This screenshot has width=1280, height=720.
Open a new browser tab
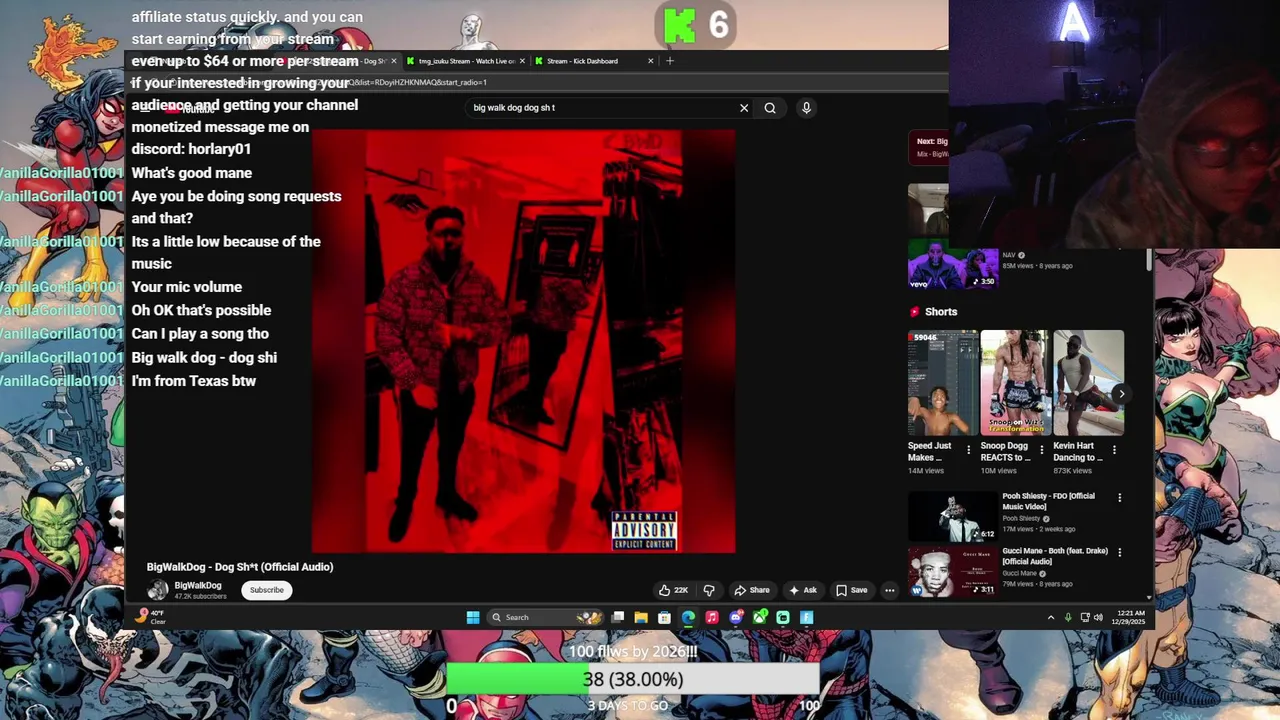click(x=670, y=61)
